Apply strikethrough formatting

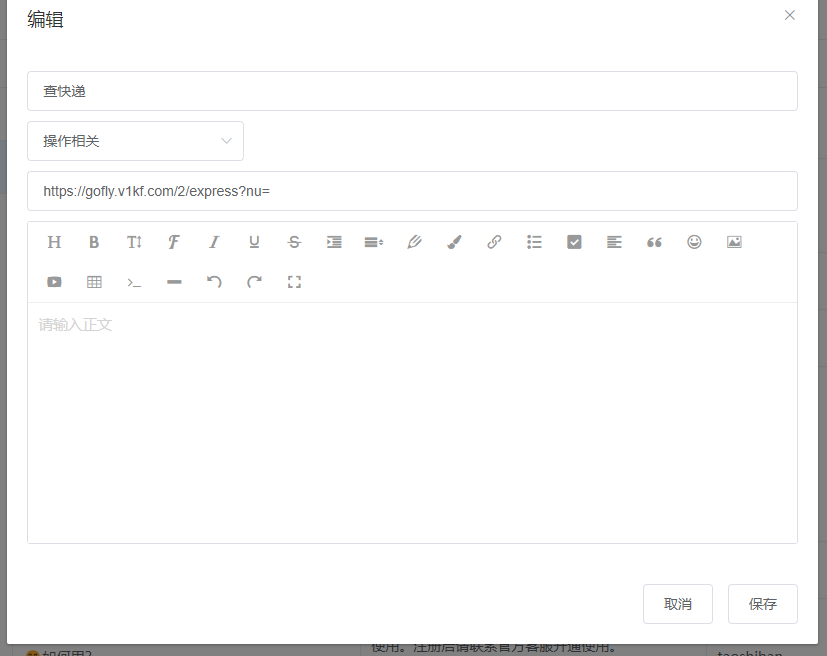coord(294,242)
